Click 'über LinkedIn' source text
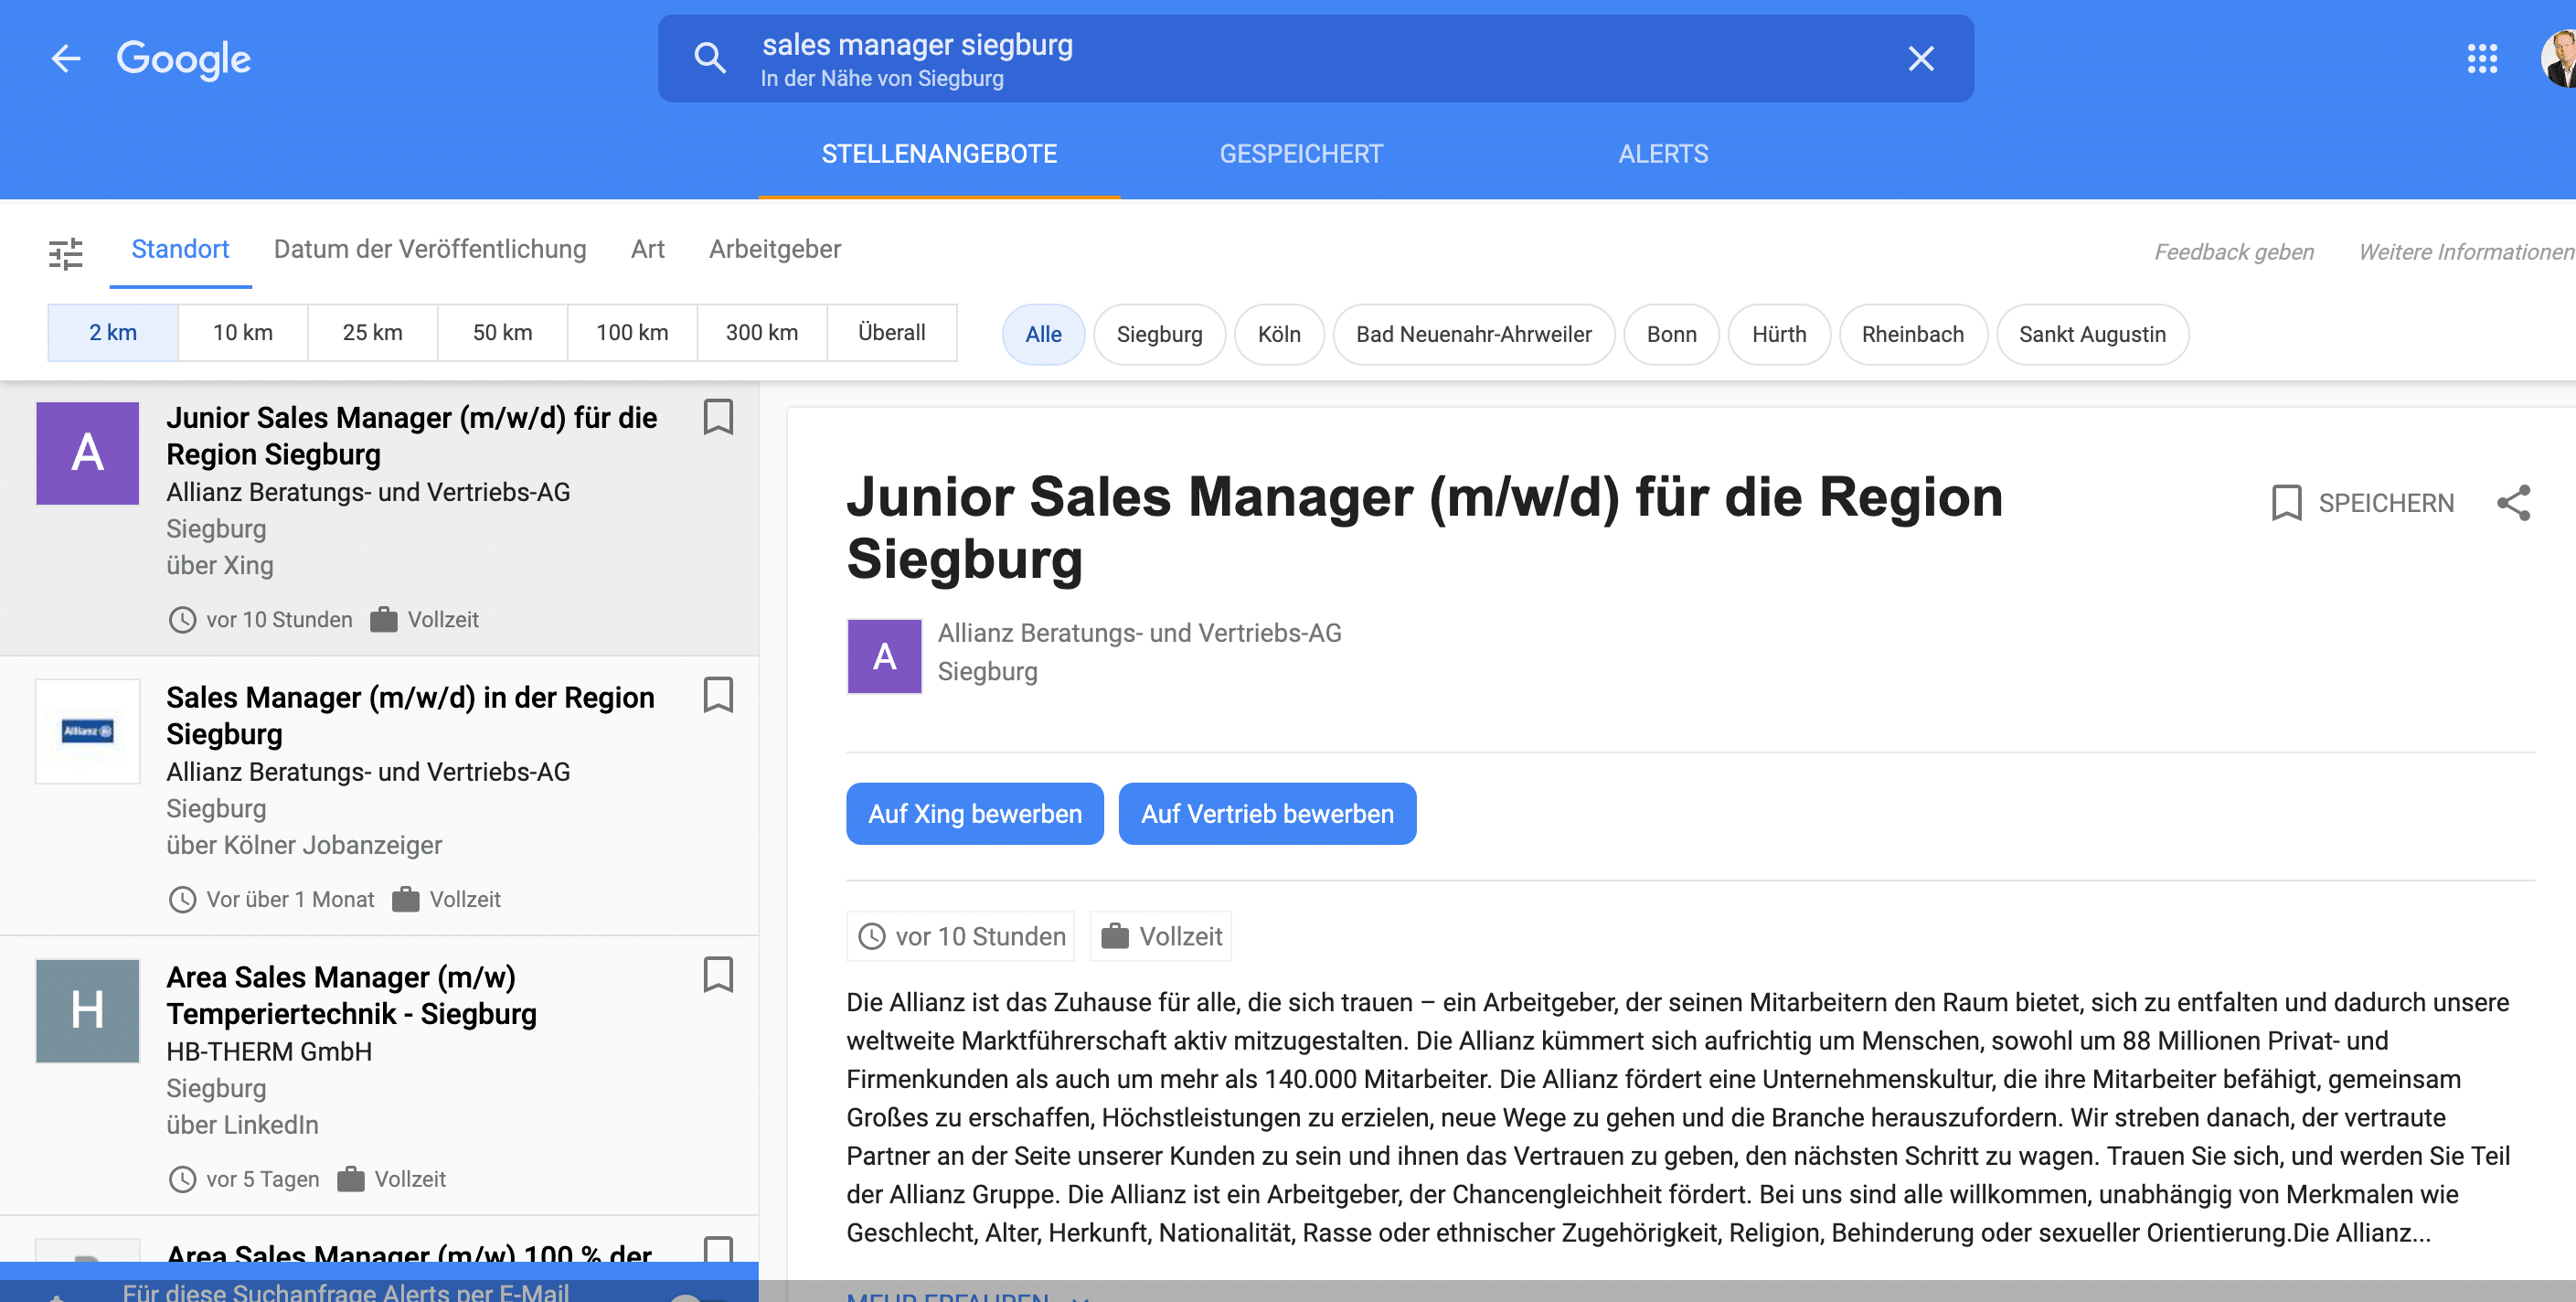The width and height of the screenshot is (2576, 1302). click(x=242, y=1125)
